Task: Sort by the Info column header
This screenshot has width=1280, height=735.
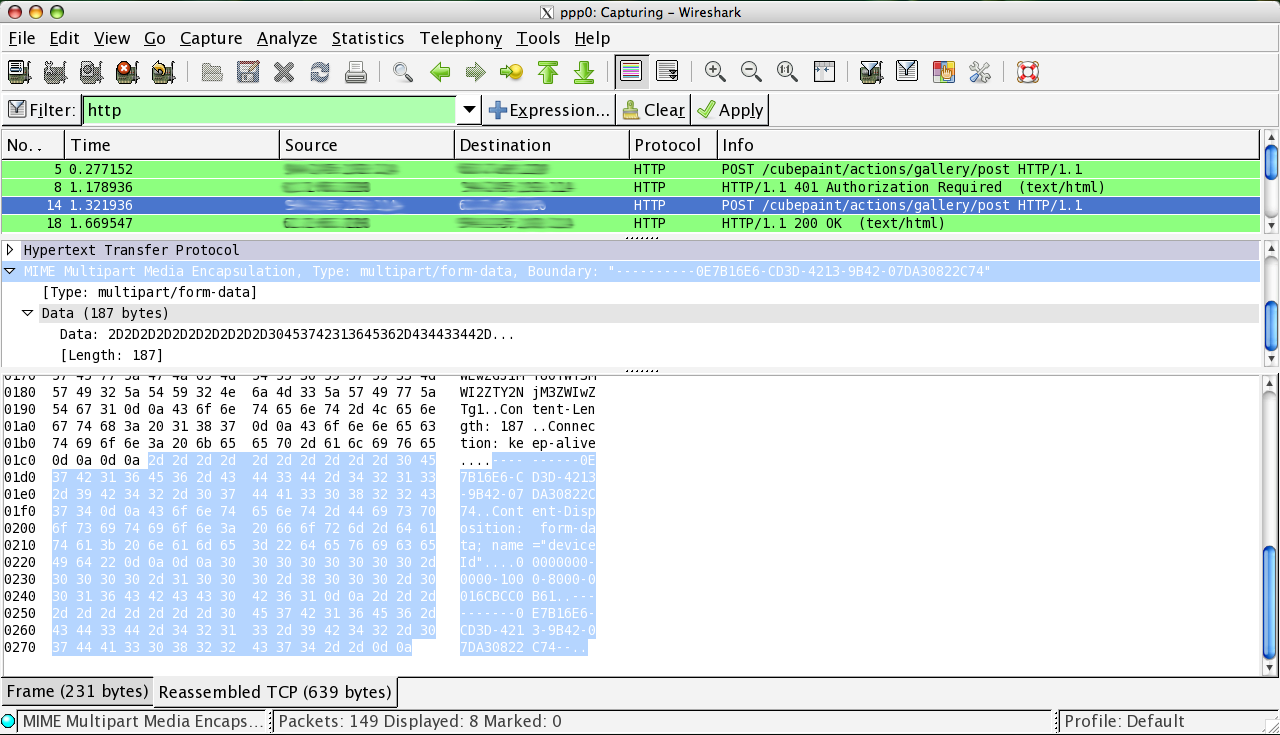Action: [x=989, y=145]
